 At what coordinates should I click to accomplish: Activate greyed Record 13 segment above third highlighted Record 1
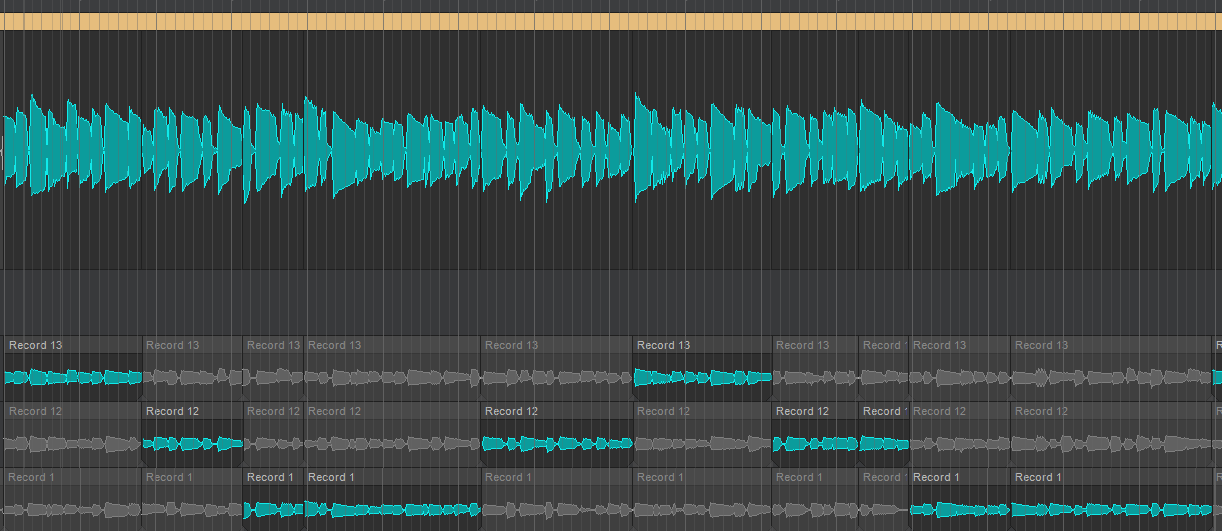960,368
